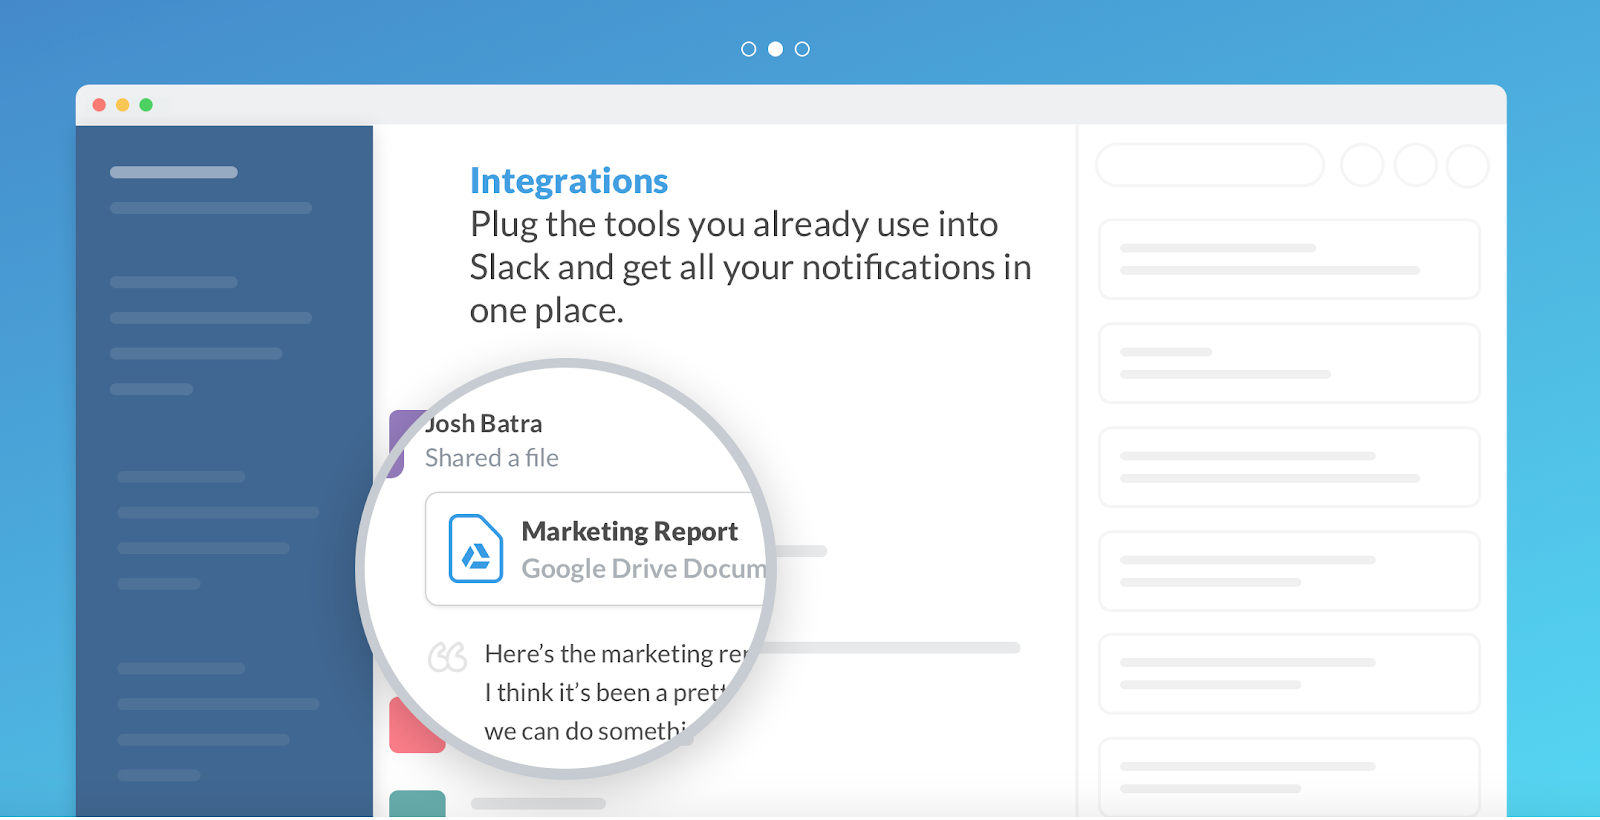
Task: Open the Marketing Report file card
Action: pos(596,549)
